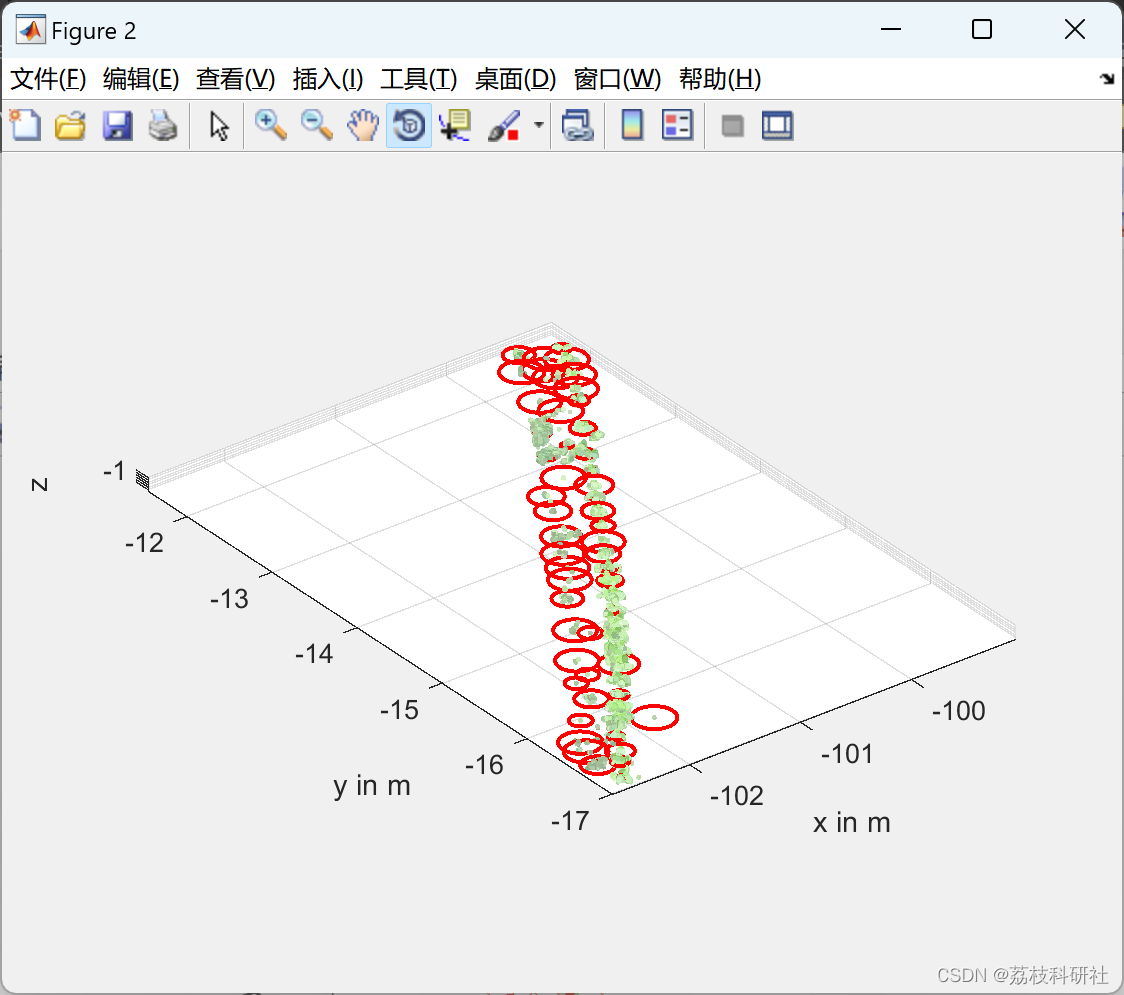Expand the Brush tool color dropdown arrow
The width and height of the screenshot is (1124, 995).
pos(539,126)
